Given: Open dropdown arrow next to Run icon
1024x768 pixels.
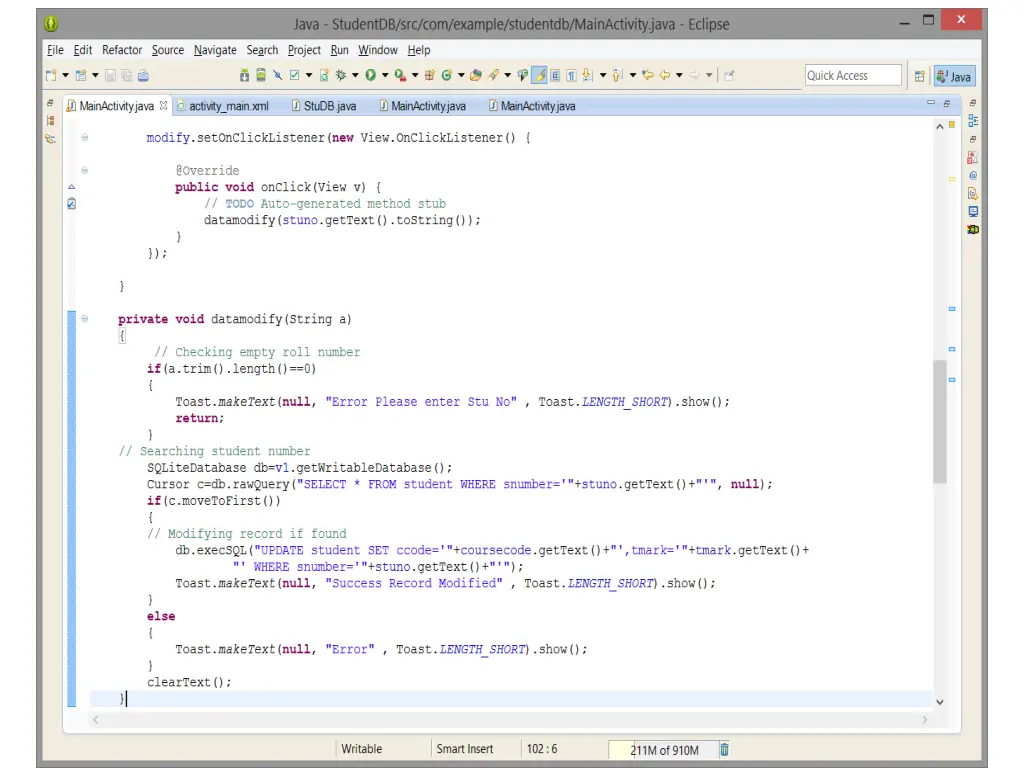Looking at the screenshot, I should click(x=385, y=76).
